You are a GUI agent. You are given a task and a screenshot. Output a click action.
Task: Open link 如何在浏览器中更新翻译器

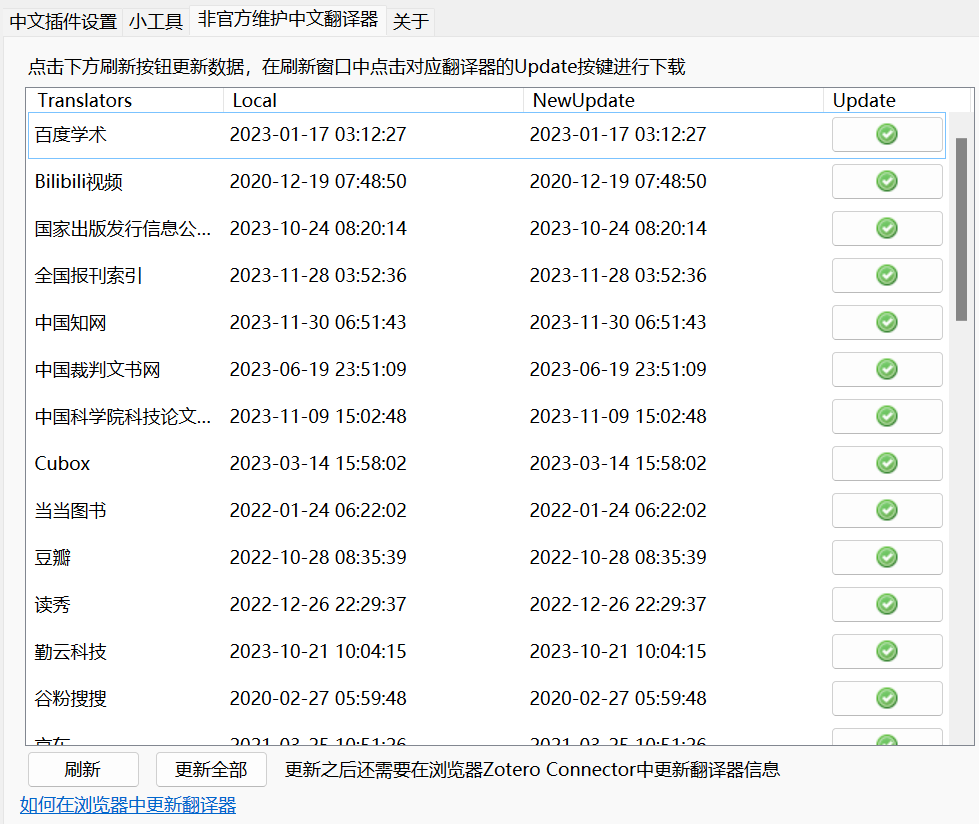pos(128,805)
